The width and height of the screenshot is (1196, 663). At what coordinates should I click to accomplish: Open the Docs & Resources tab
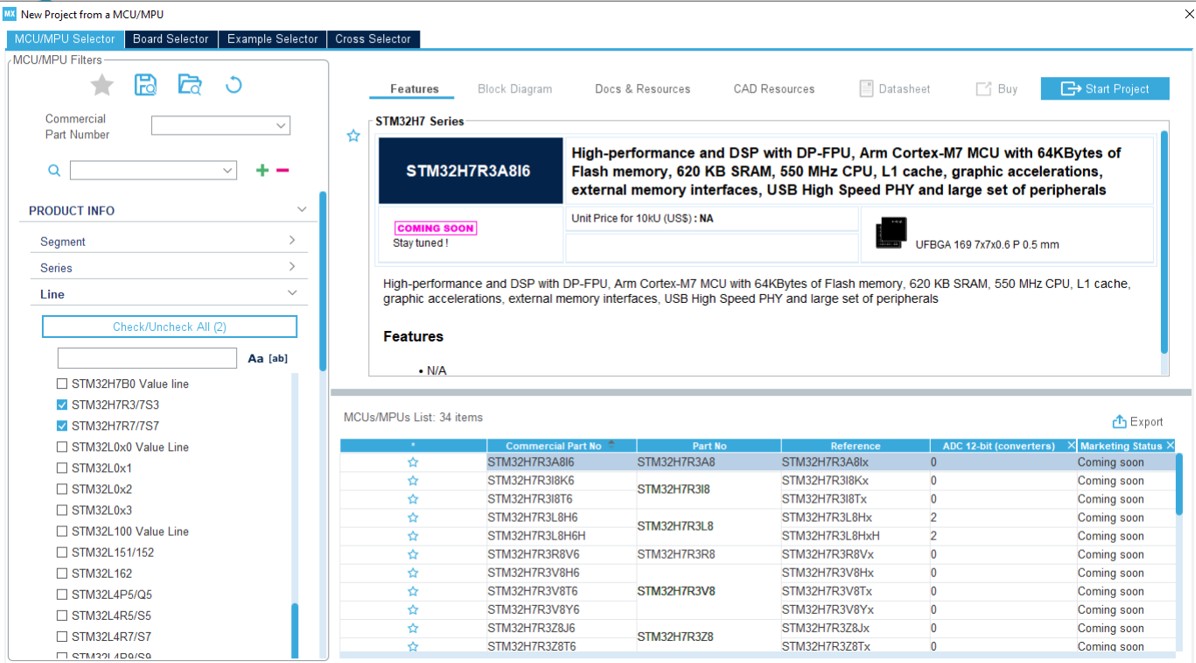(642, 89)
